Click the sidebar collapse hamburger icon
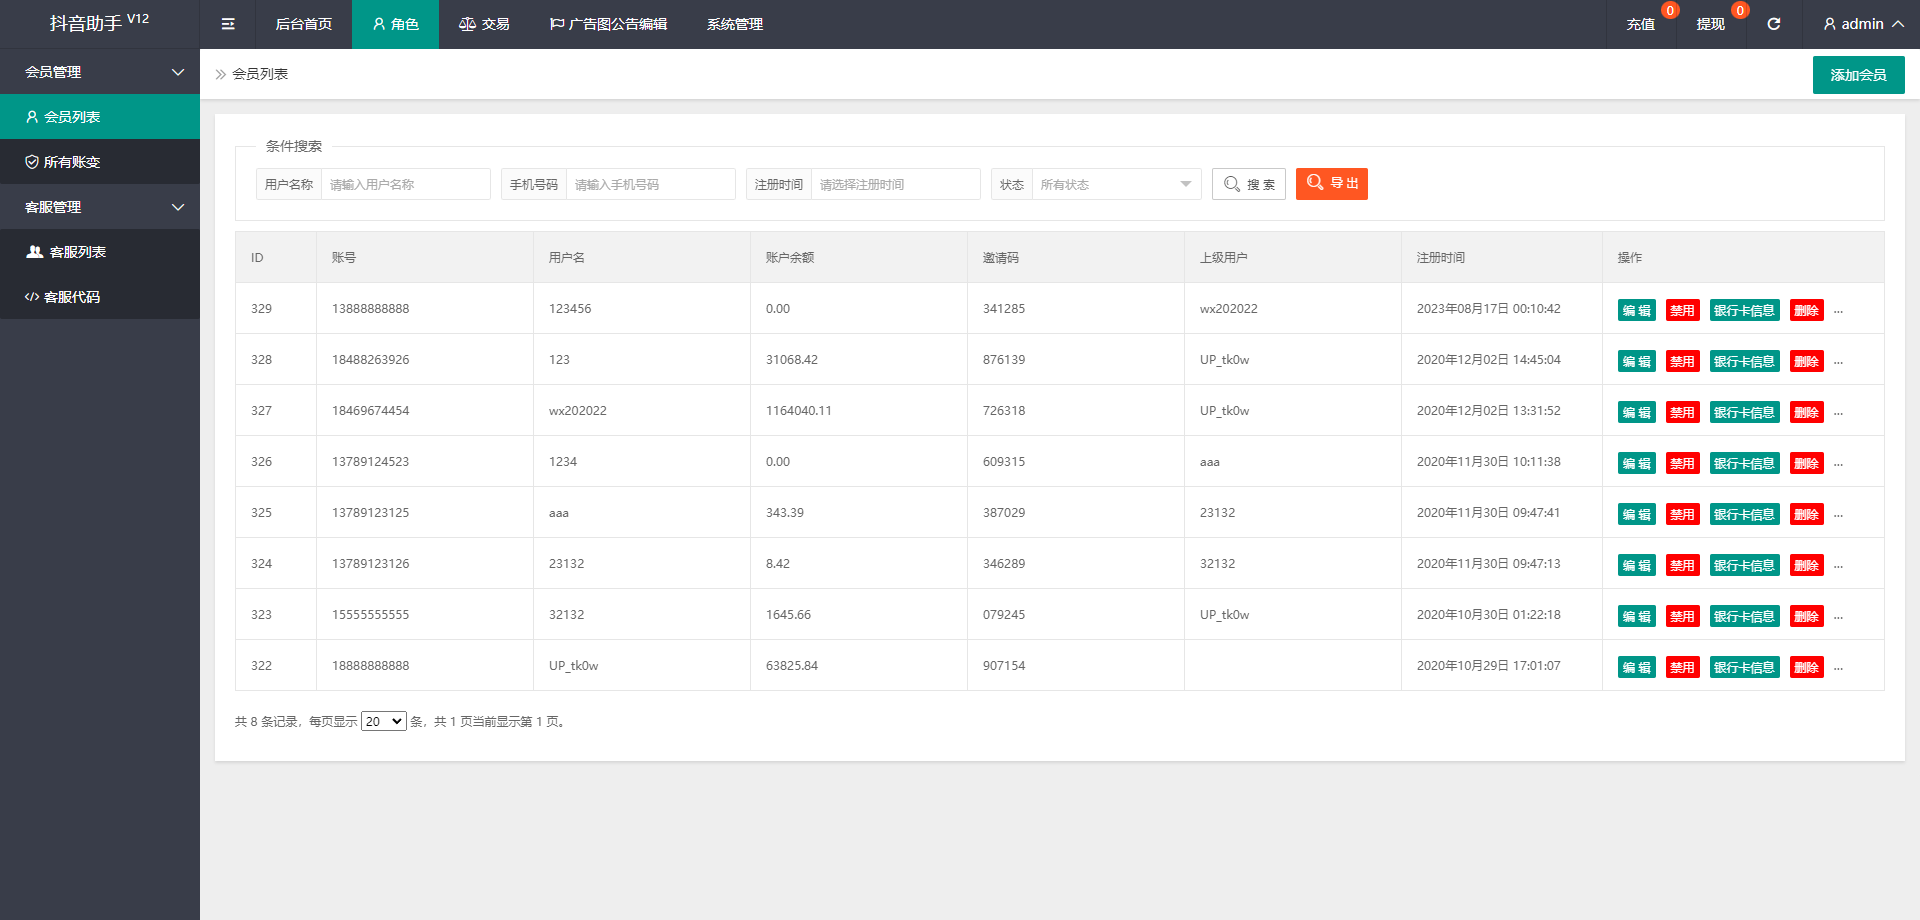The height and width of the screenshot is (920, 1920). click(x=228, y=24)
